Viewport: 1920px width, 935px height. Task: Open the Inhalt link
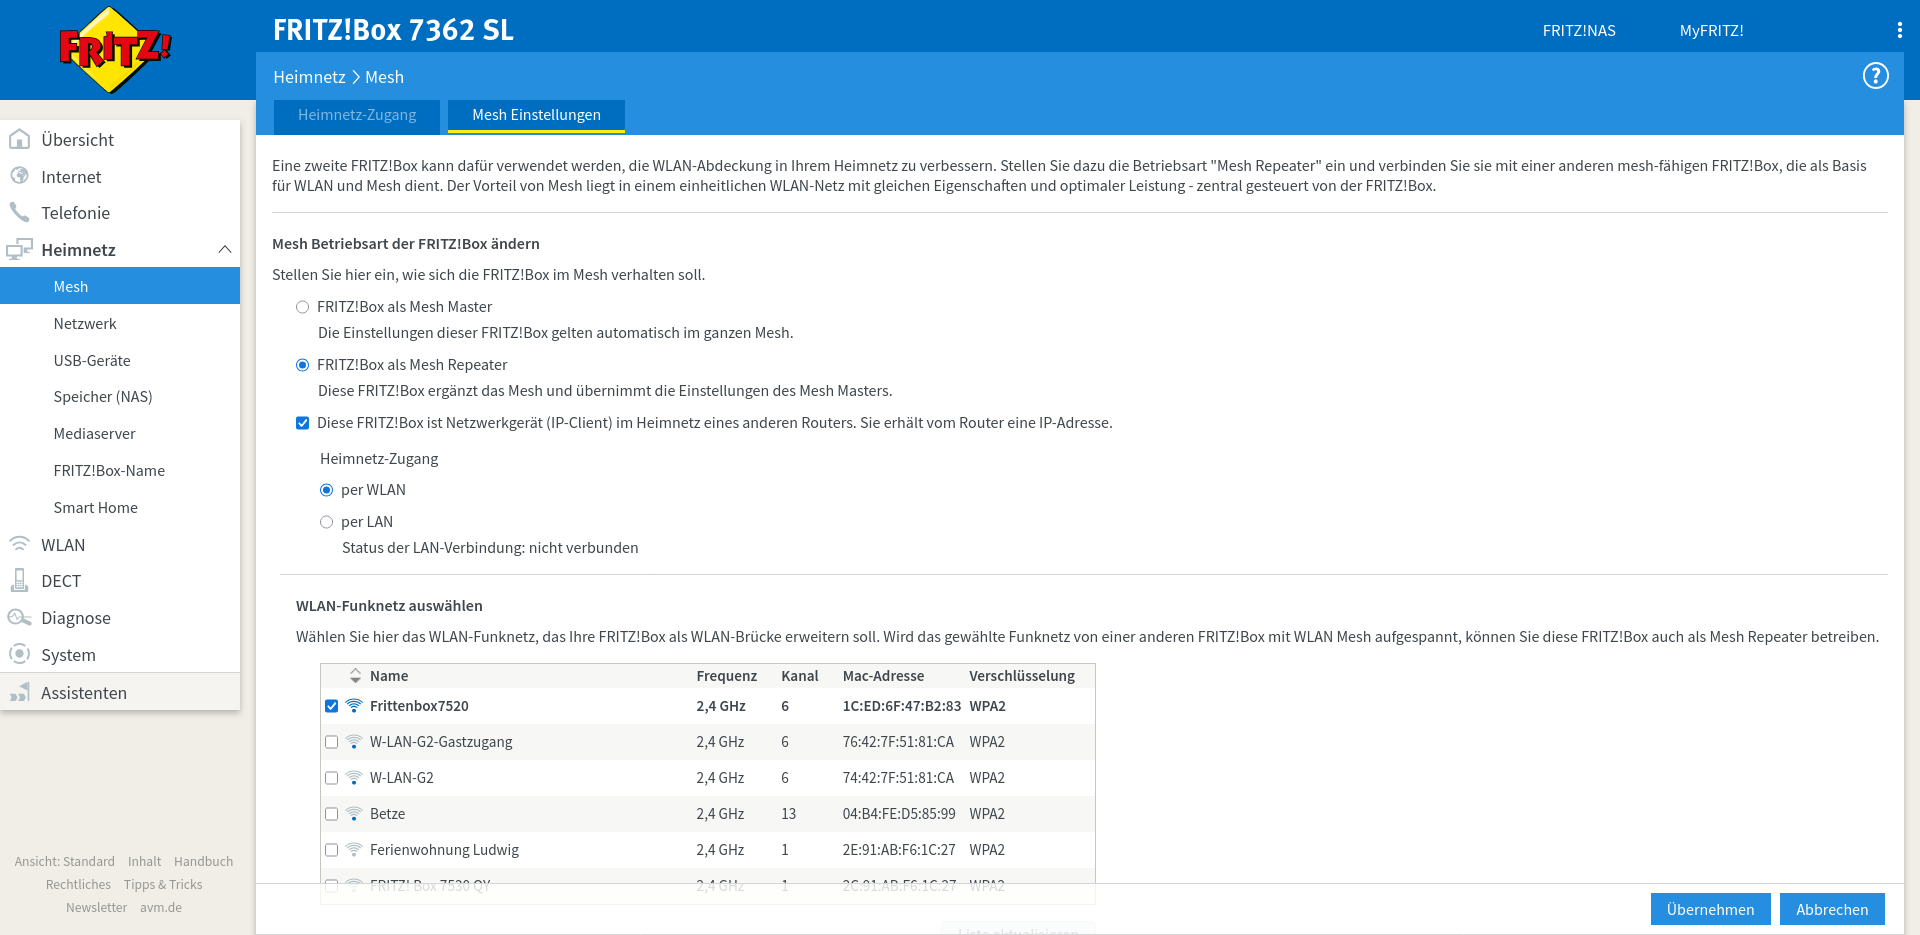pos(144,861)
